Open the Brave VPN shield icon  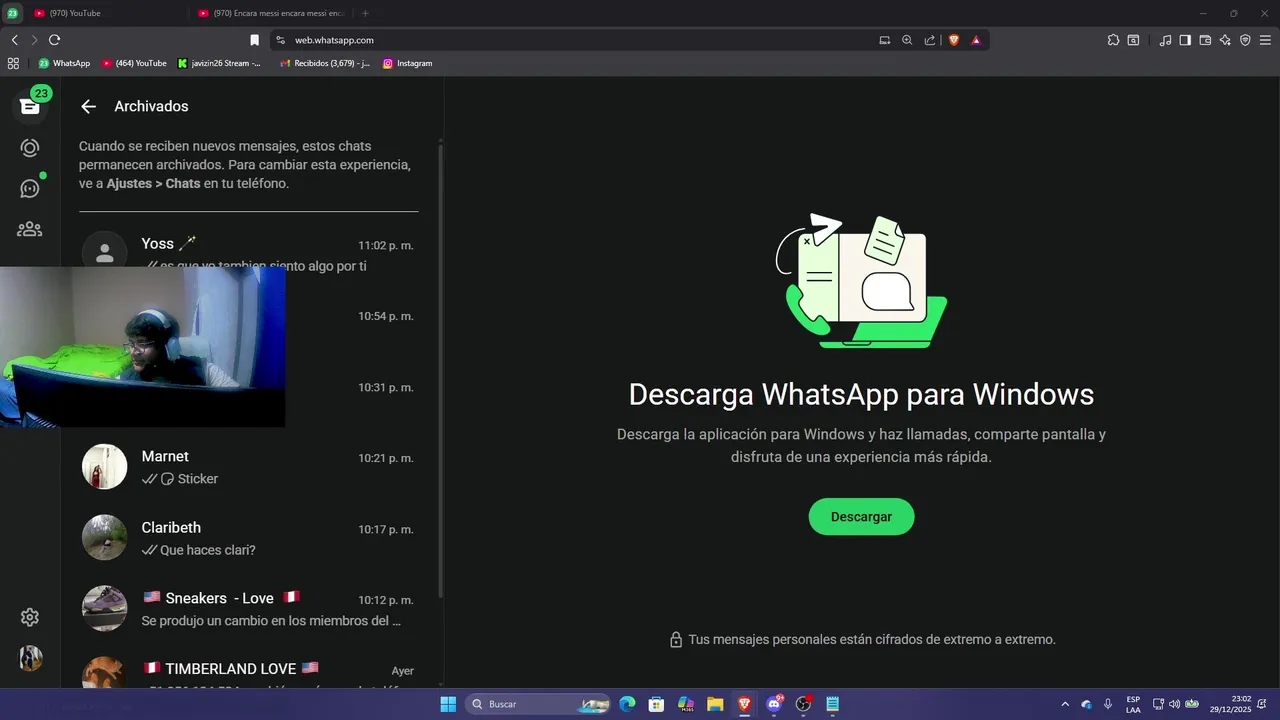(x=1245, y=40)
